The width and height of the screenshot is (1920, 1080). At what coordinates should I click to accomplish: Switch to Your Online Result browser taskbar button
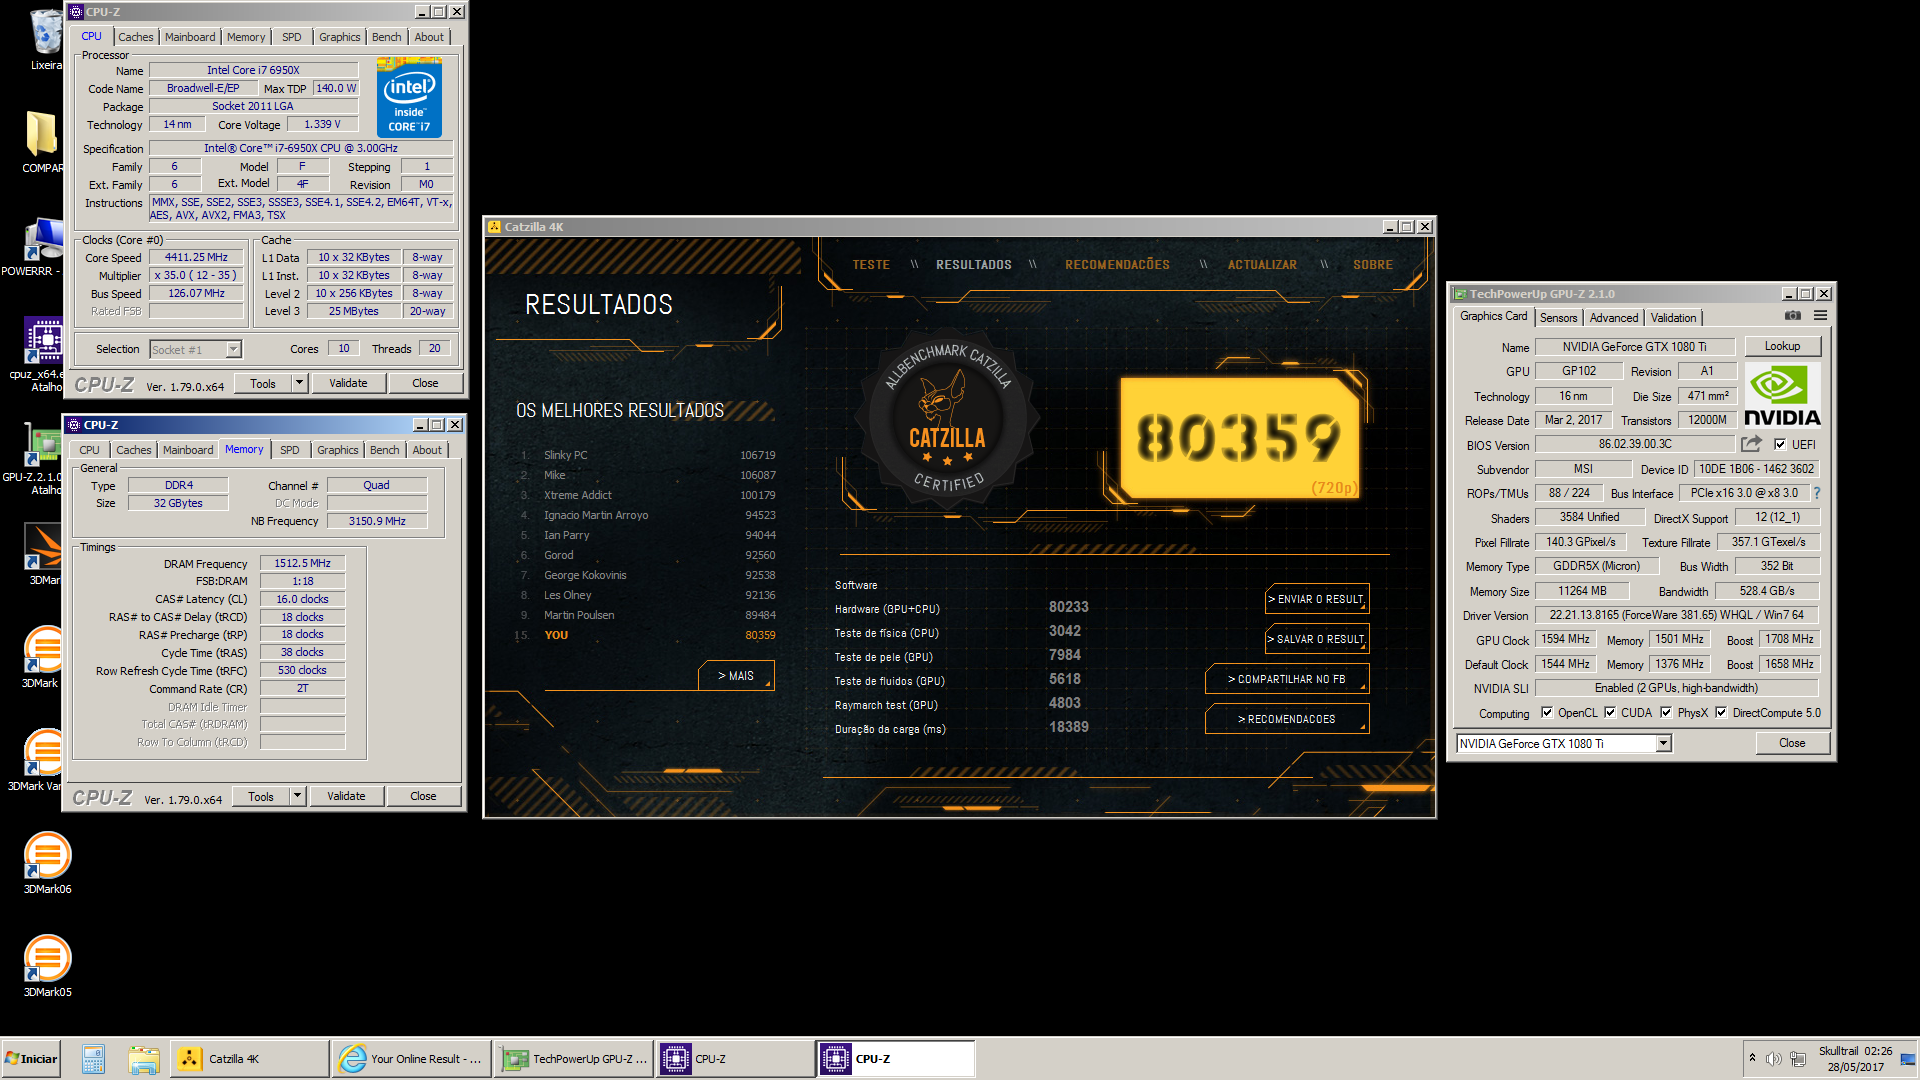click(412, 1059)
